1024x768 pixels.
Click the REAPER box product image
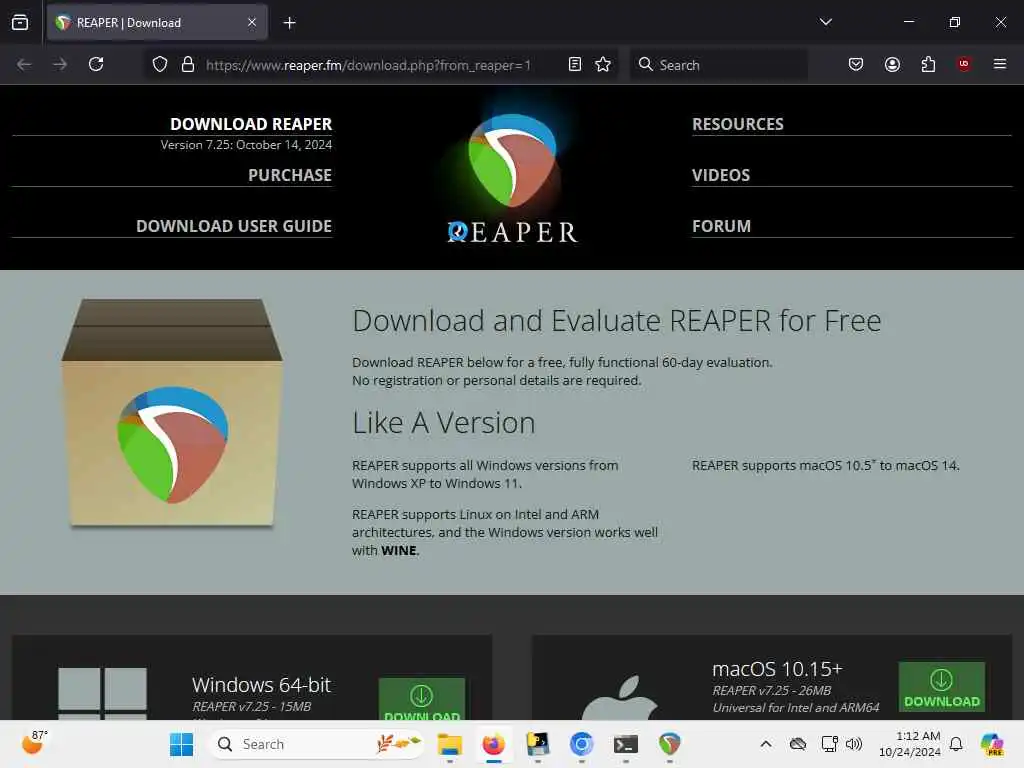point(172,413)
